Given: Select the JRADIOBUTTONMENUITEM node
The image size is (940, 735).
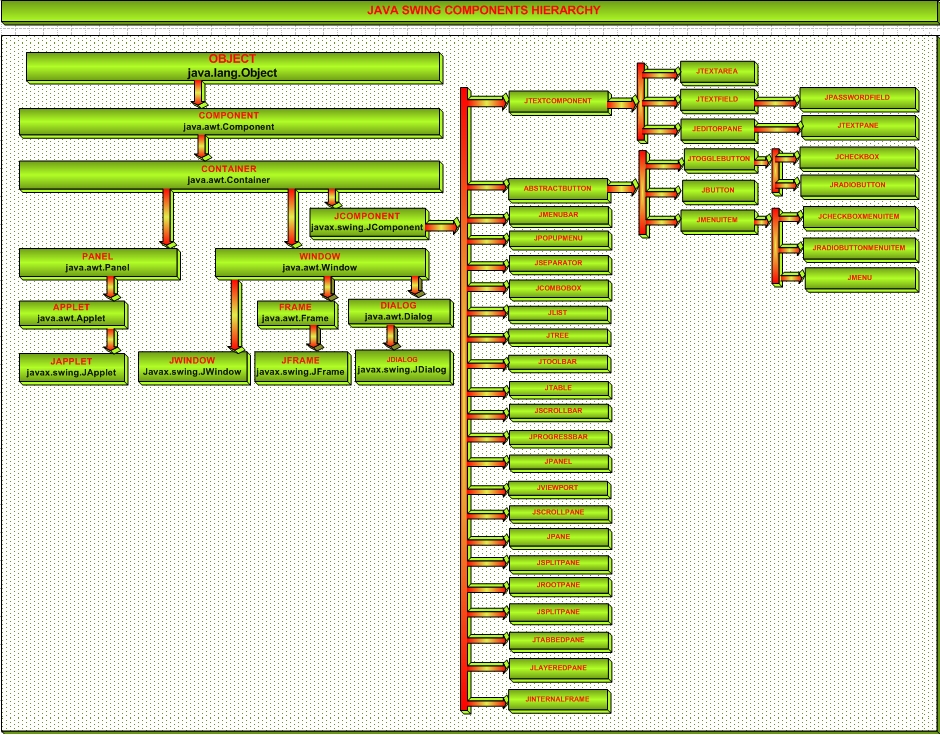Looking at the screenshot, I should (x=859, y=249).
